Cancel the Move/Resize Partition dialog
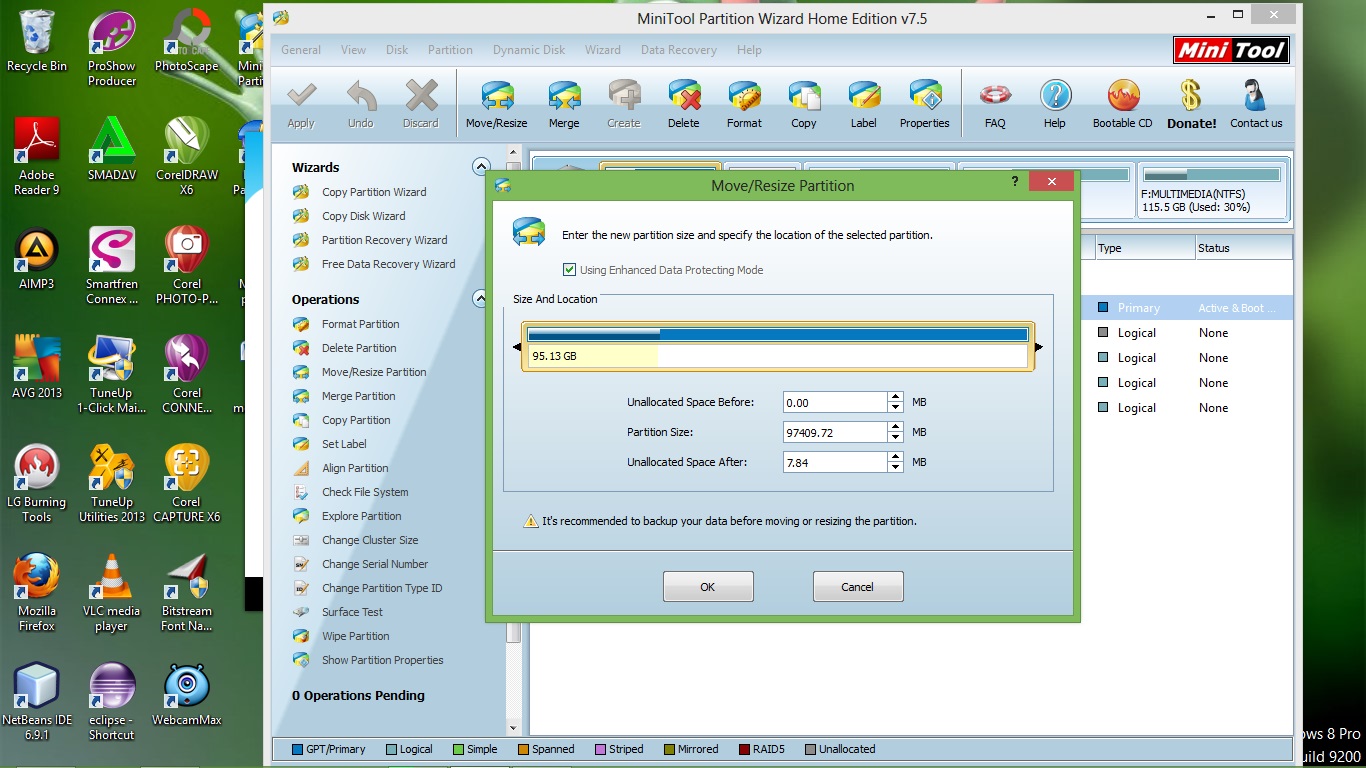The image size is (1366, 768). point(858,587)
